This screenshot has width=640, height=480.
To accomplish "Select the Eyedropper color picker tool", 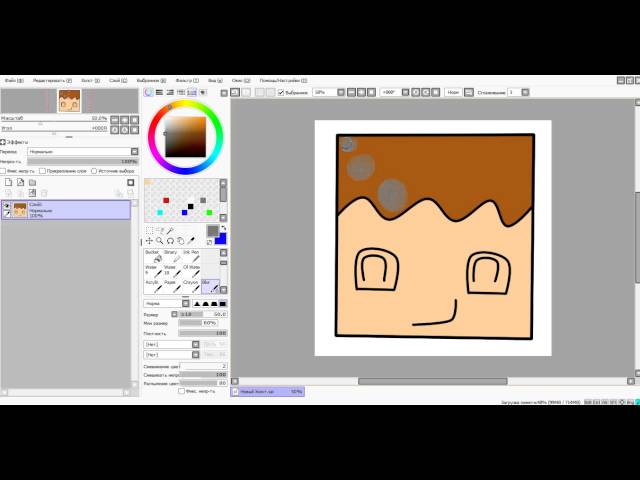I will (x=191, y=241).
